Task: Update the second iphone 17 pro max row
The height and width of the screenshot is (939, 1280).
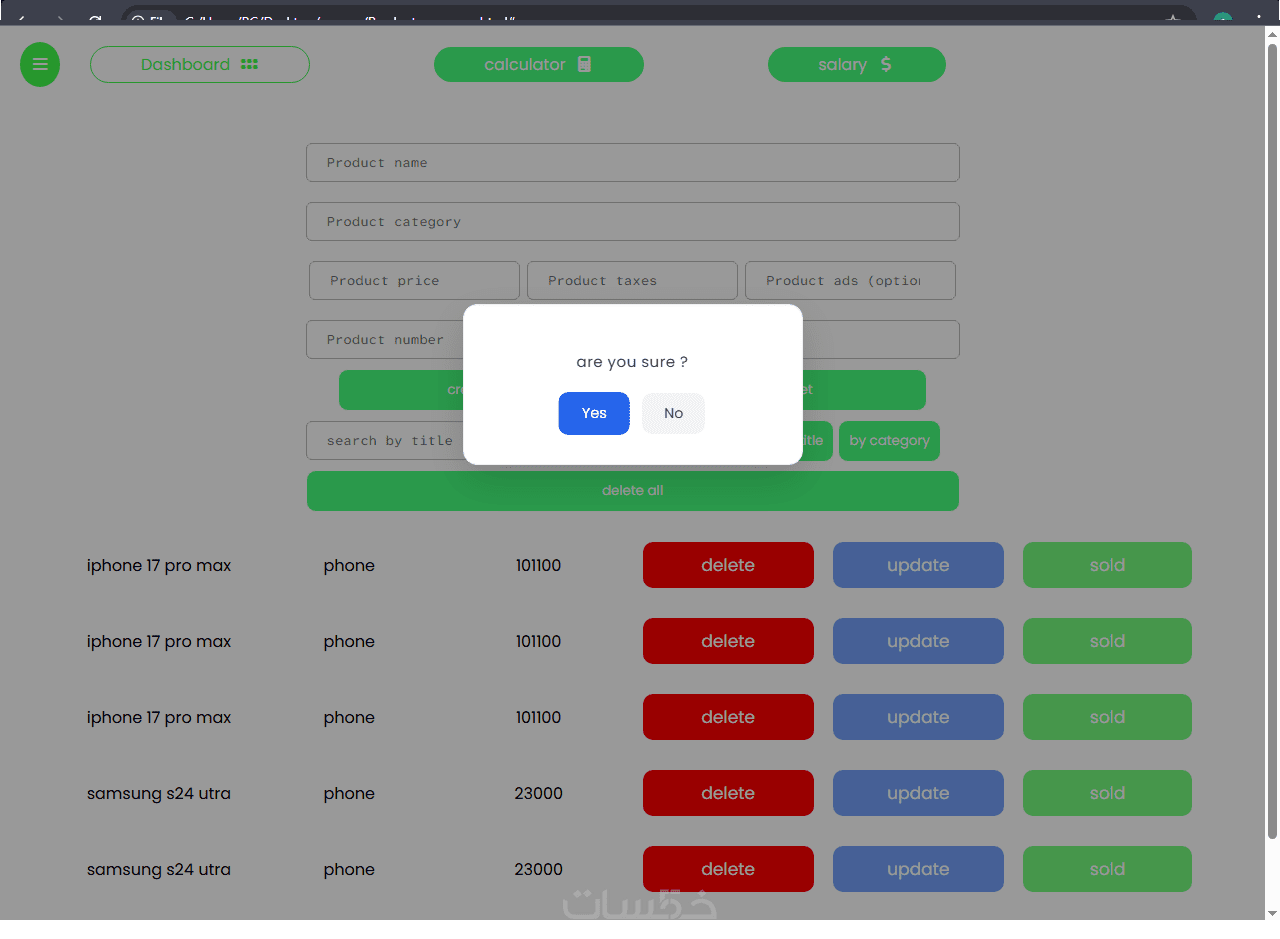Action: click(x=918, y=641)
